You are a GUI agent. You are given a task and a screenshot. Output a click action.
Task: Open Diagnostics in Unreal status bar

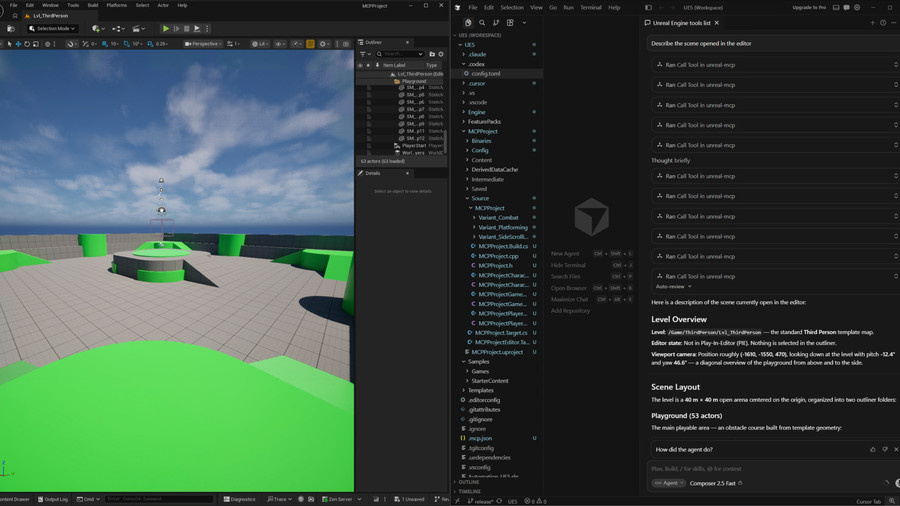pyautogui.click(x=239, y=499)
